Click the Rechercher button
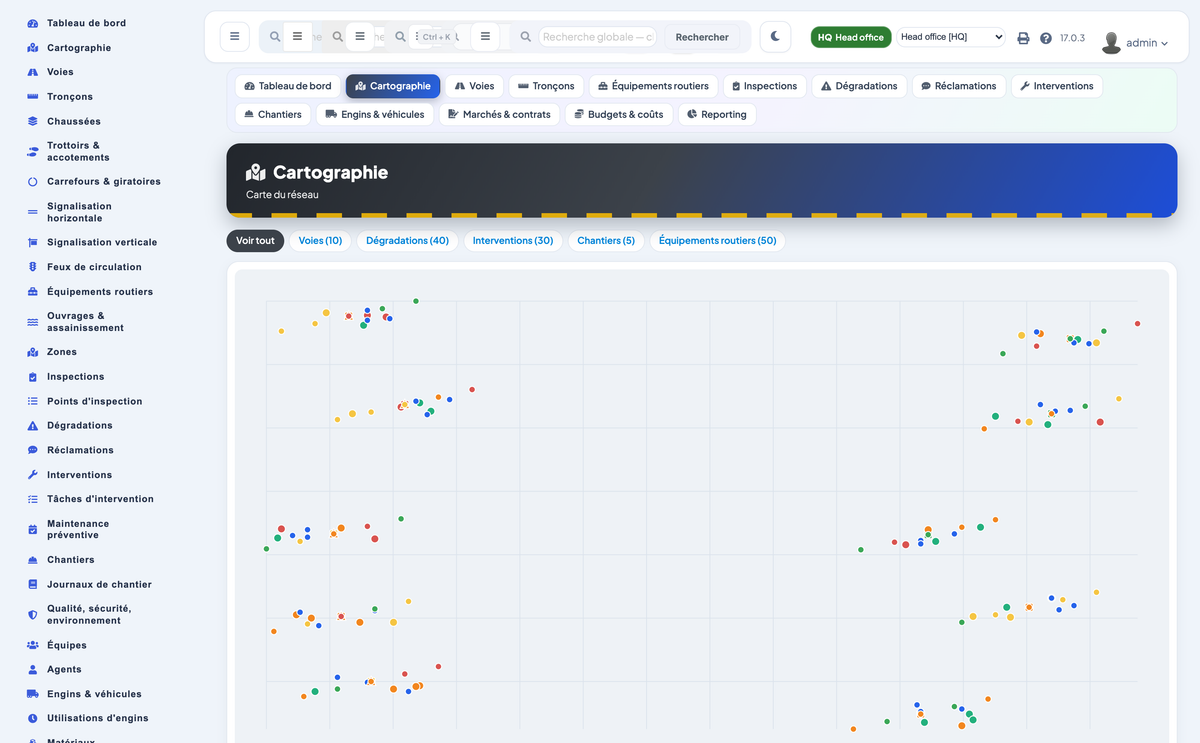 click(702, 37)
